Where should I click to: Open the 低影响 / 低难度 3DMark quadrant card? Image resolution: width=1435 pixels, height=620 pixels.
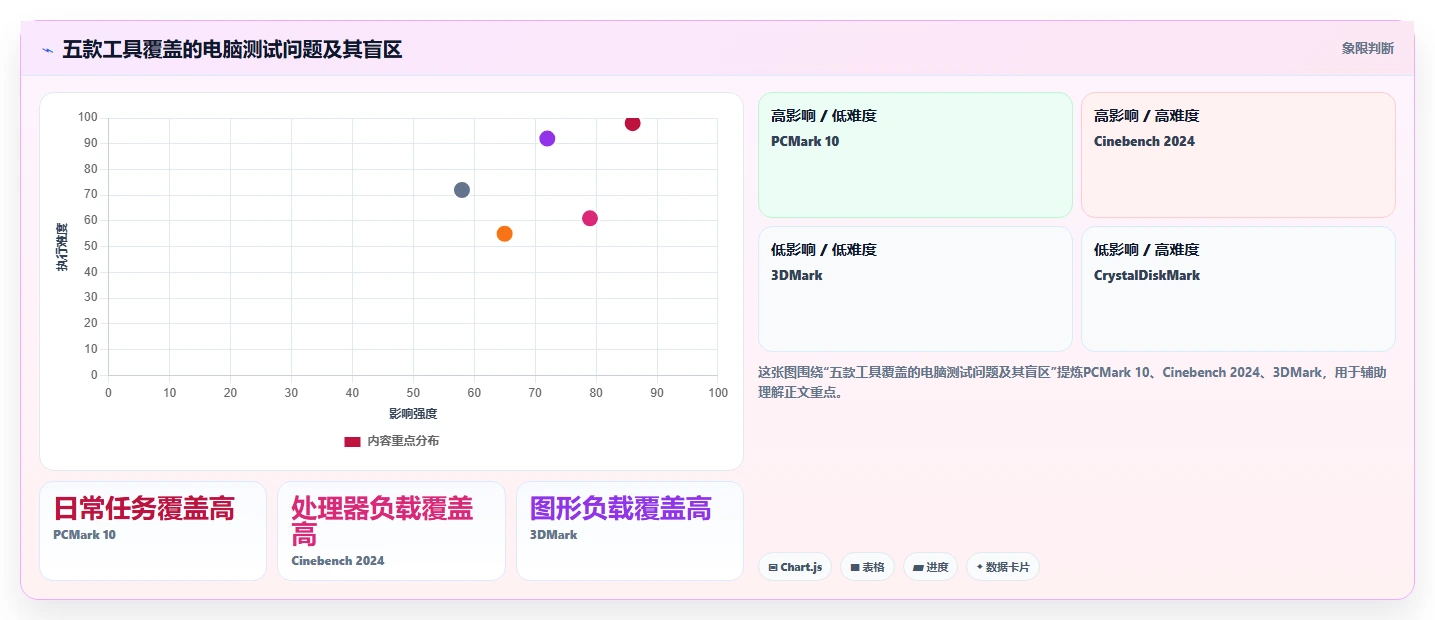915,289
